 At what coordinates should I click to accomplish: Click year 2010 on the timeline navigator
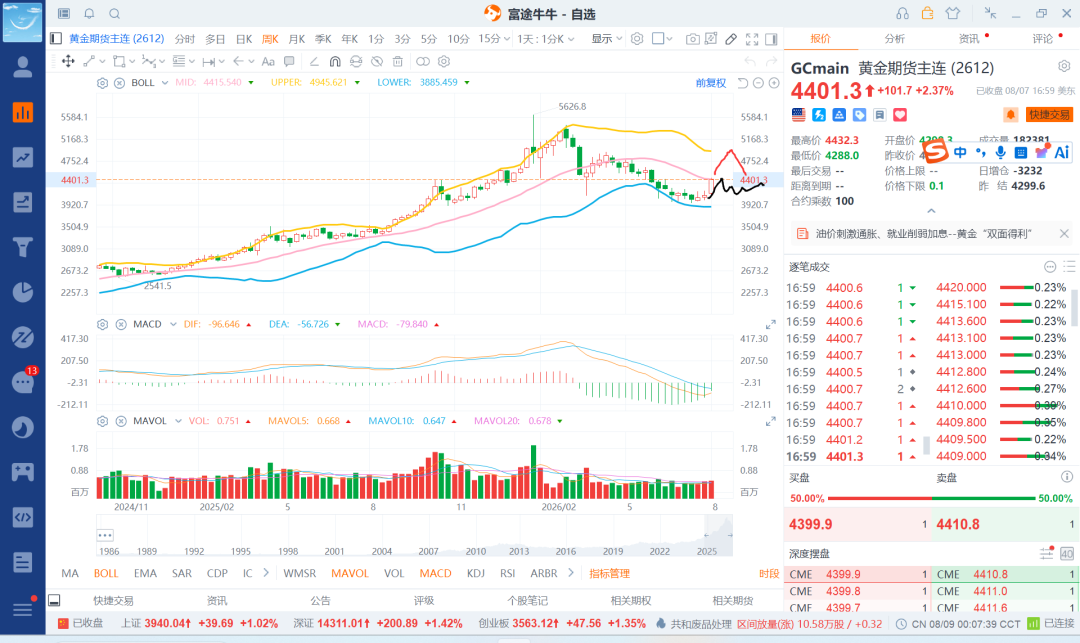pos(475,551)
